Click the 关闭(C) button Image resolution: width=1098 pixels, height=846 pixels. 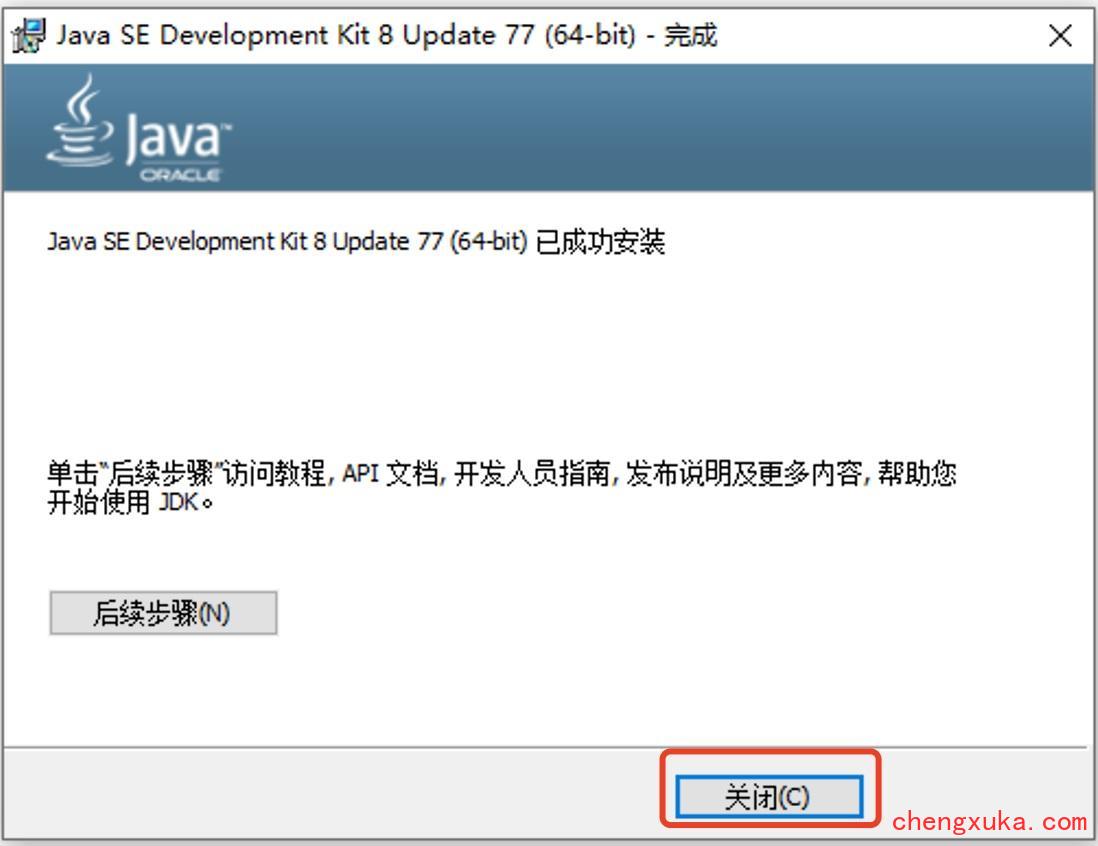[769, 796]
